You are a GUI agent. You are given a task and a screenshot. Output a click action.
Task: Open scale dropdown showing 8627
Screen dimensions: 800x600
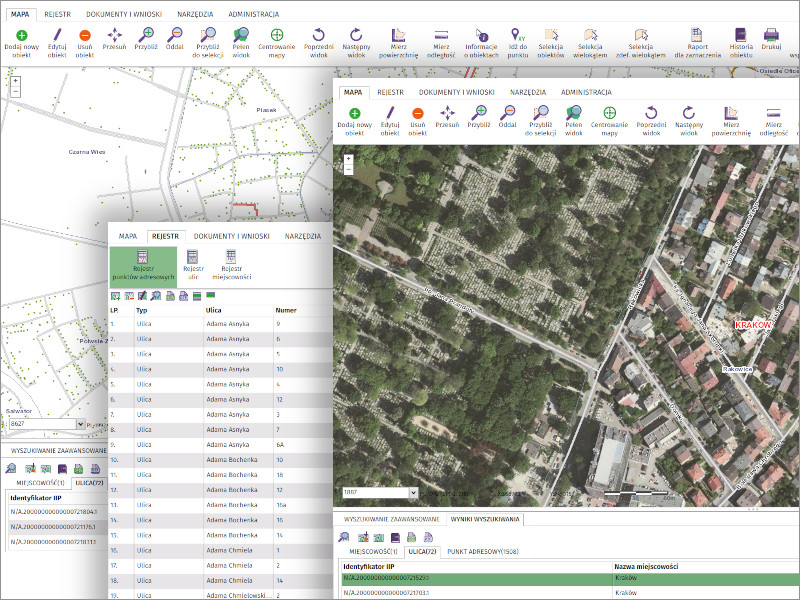80,424
